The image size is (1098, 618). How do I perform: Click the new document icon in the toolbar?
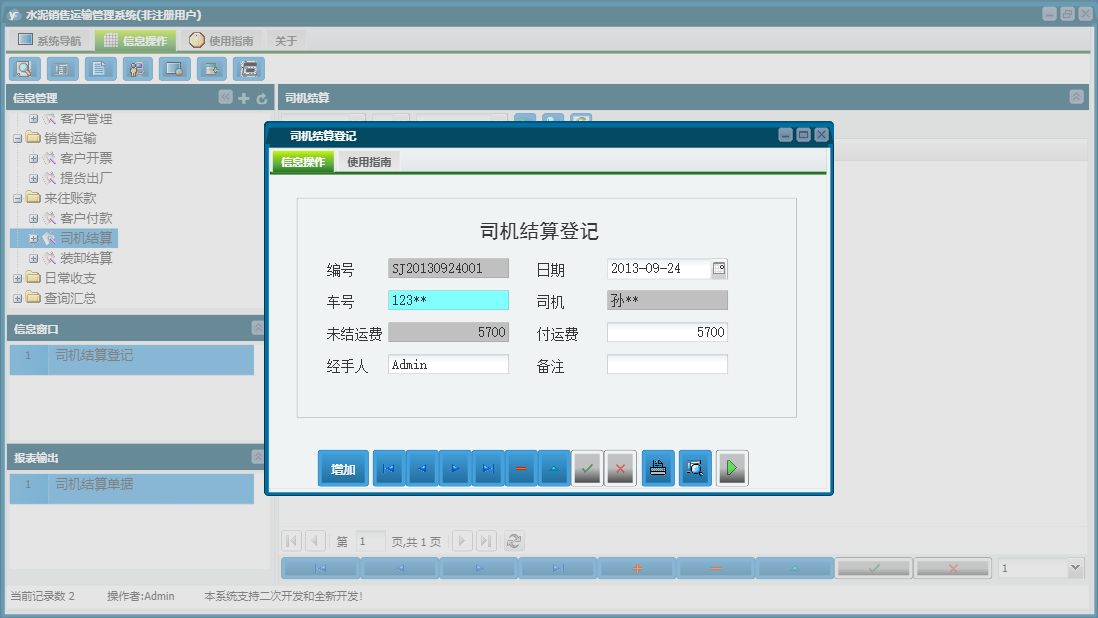pyautogui.click(x=98, y=68)
